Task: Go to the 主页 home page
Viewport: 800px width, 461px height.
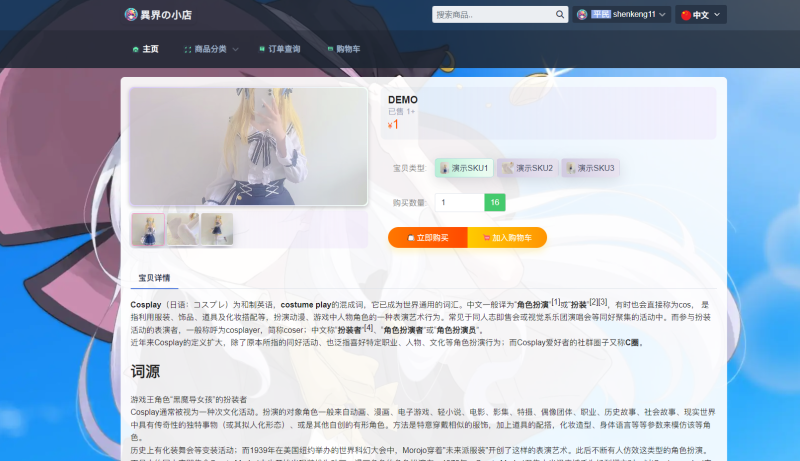Action: tap(146, 49)
